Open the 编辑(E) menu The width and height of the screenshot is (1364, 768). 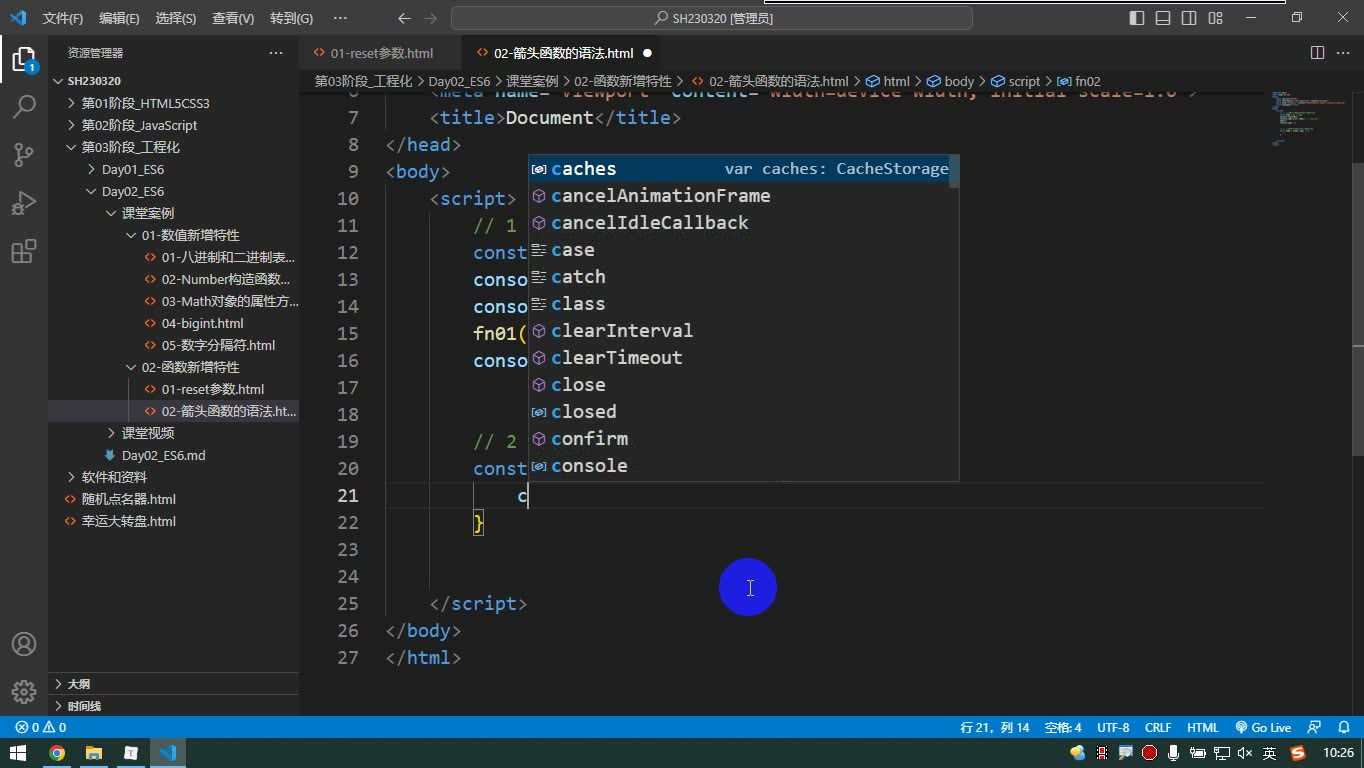coord(119,18)
